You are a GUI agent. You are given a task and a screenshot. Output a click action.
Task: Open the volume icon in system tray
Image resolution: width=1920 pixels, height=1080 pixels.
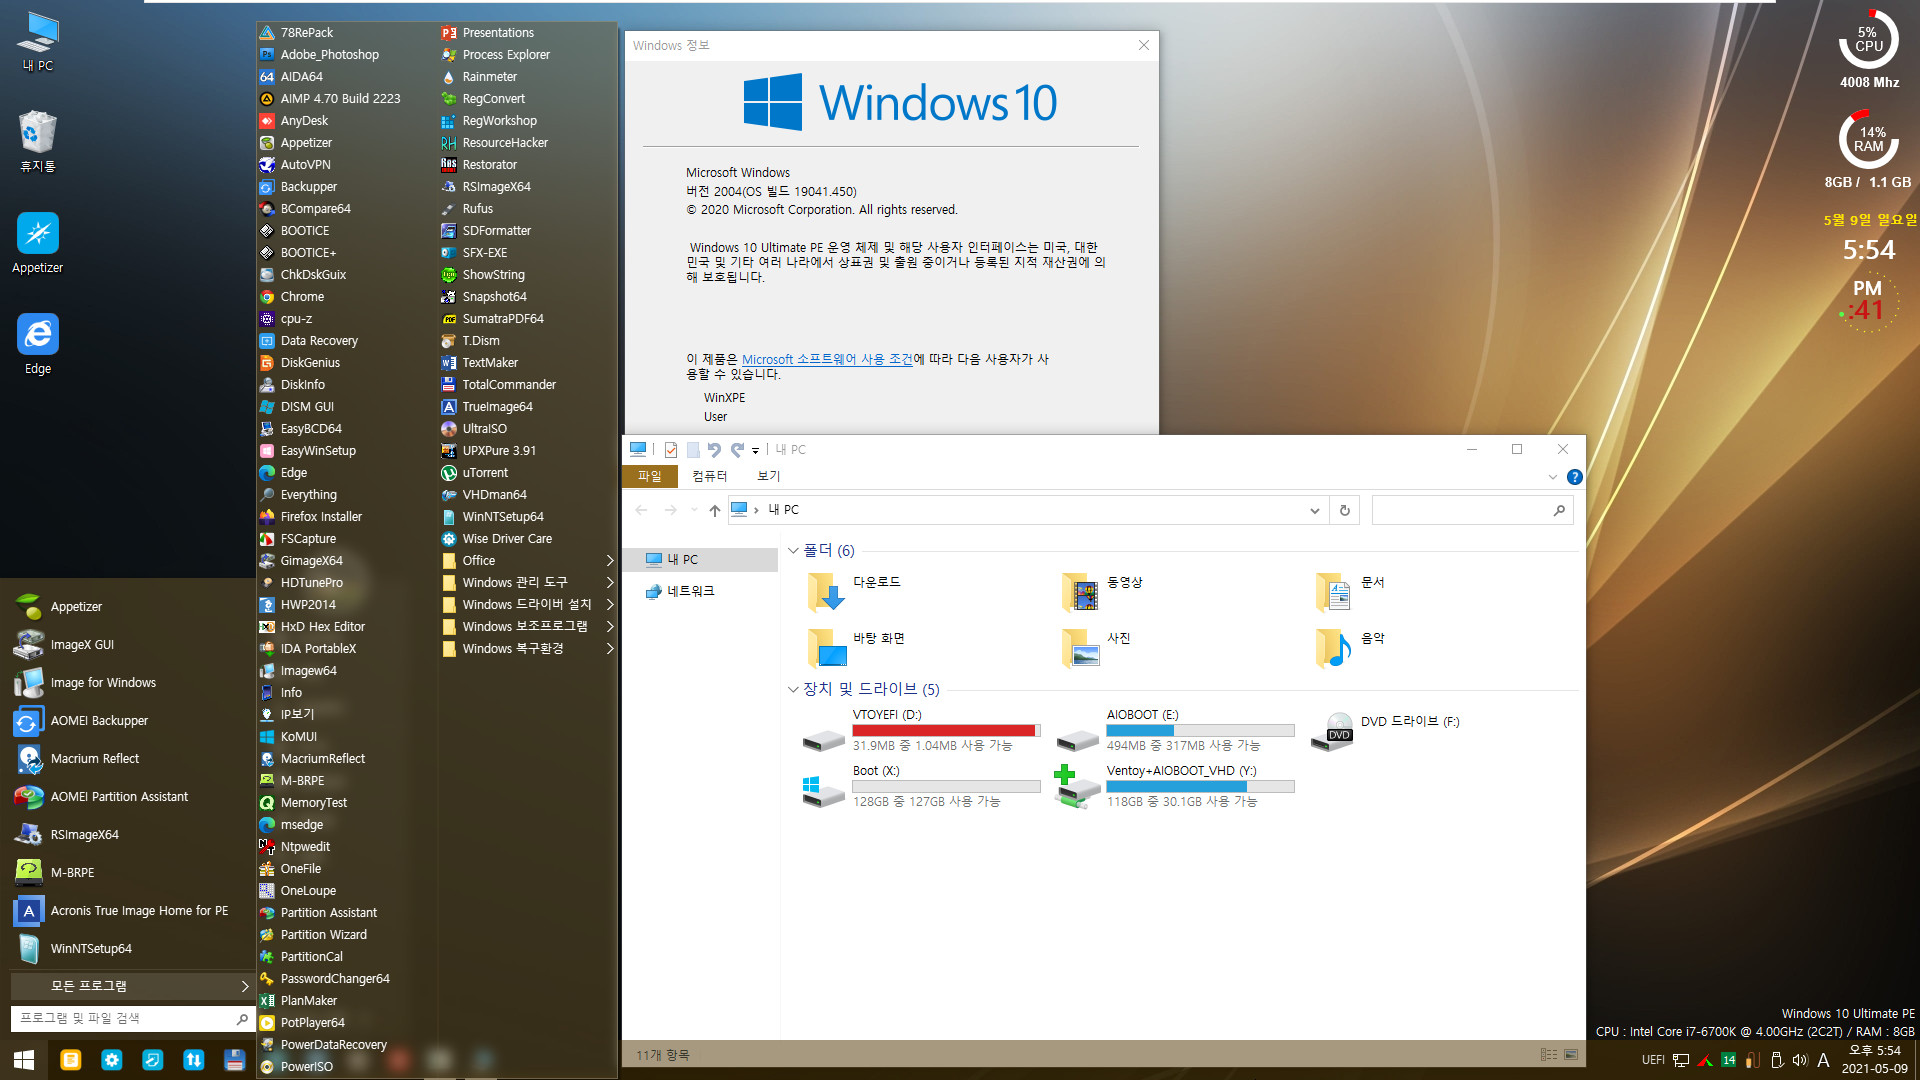(1799, 1060)
